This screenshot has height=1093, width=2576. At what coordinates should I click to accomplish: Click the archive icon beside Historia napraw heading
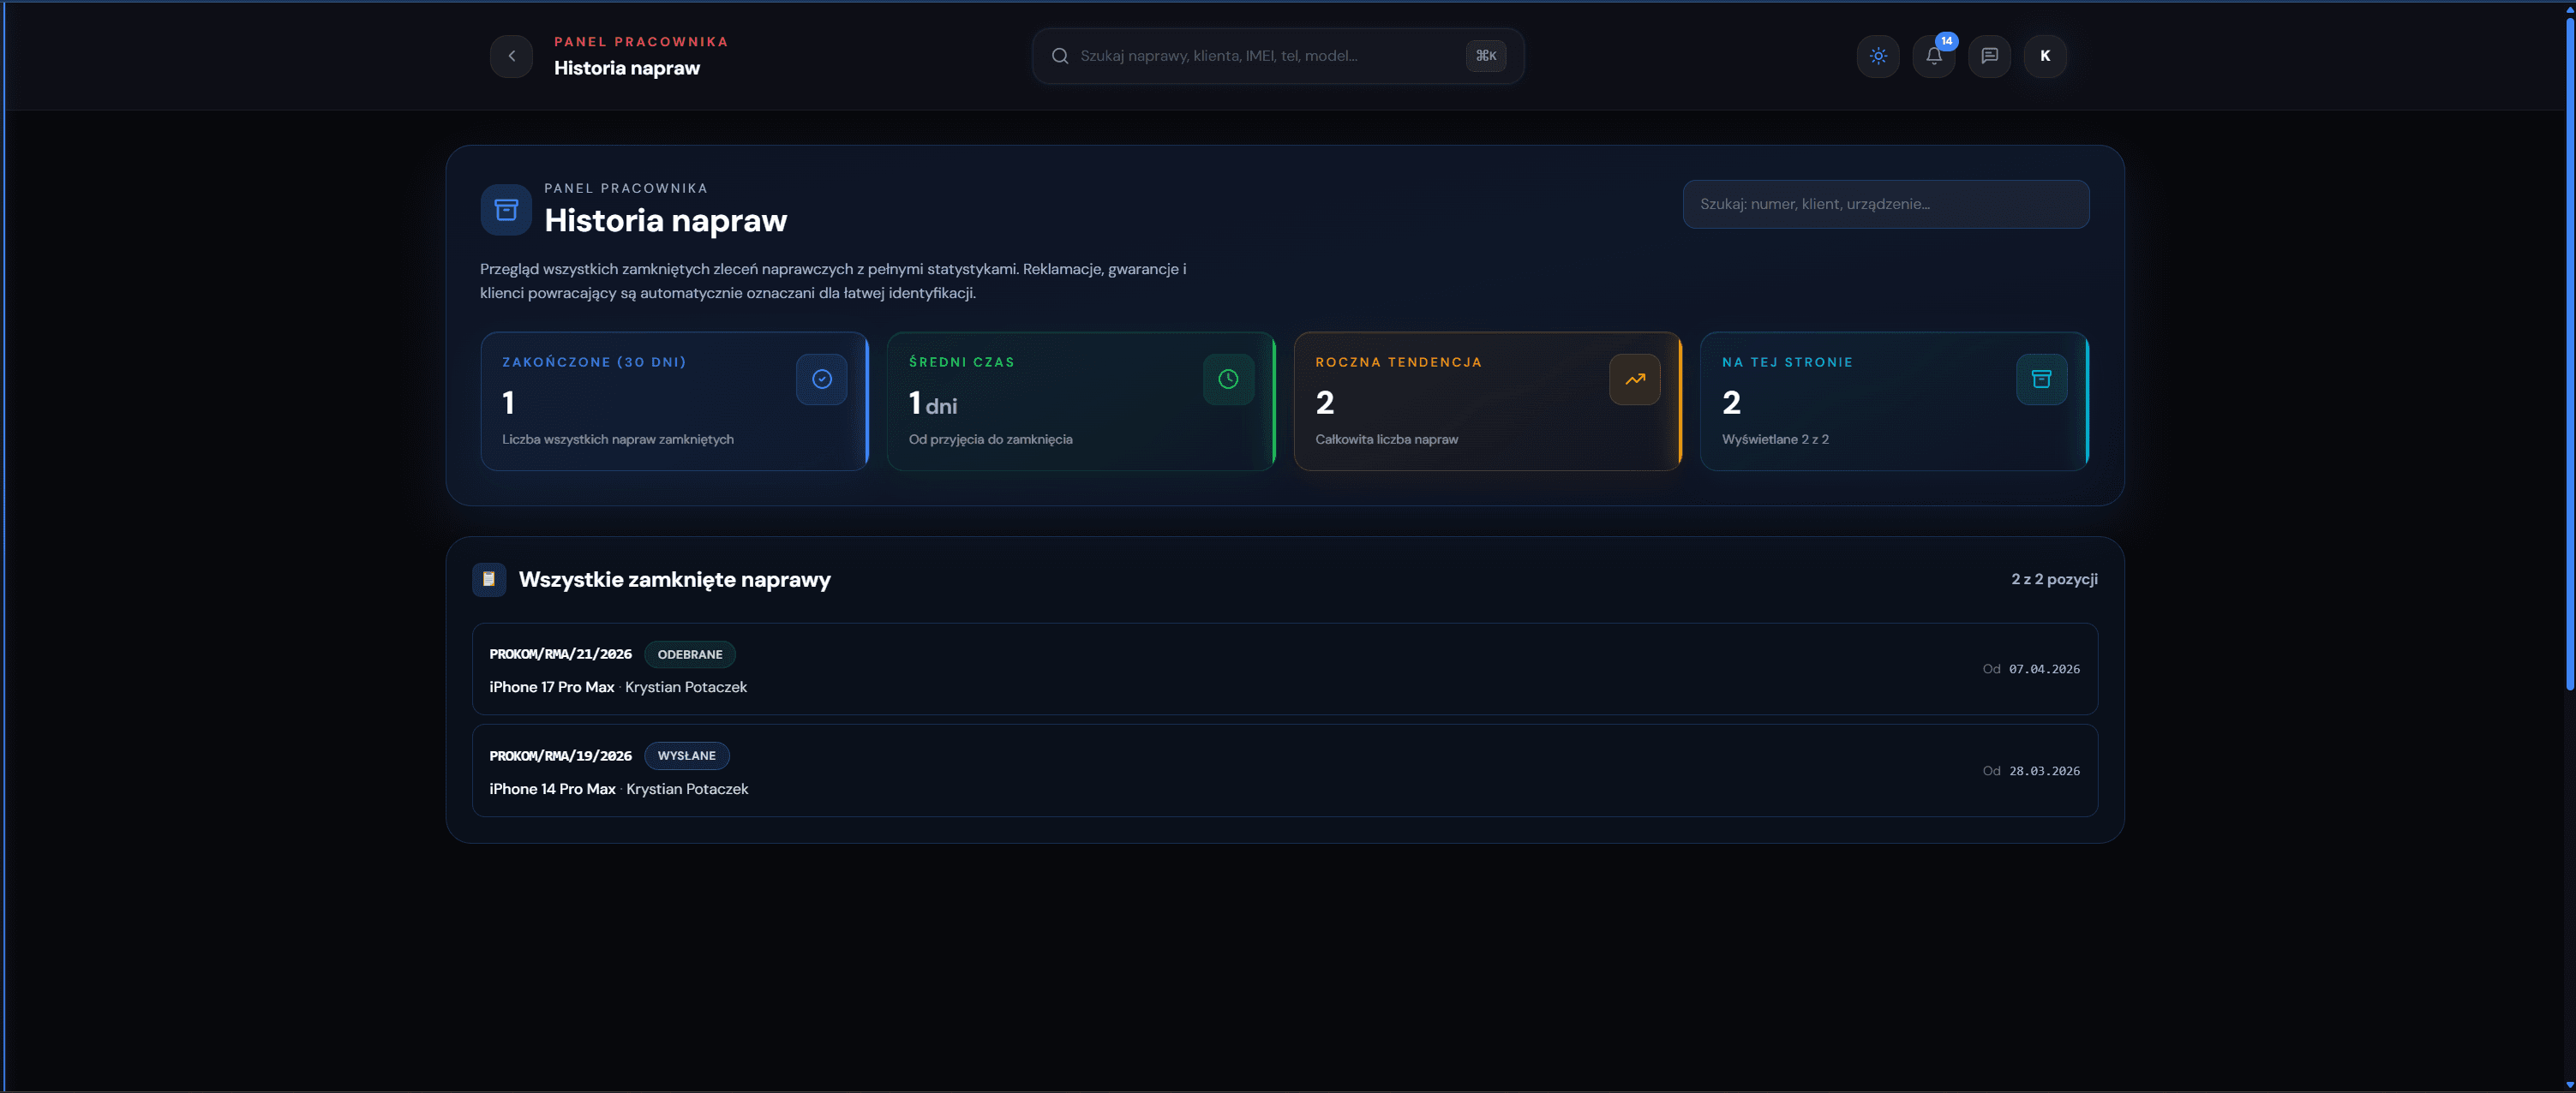(x=506, y=210)
